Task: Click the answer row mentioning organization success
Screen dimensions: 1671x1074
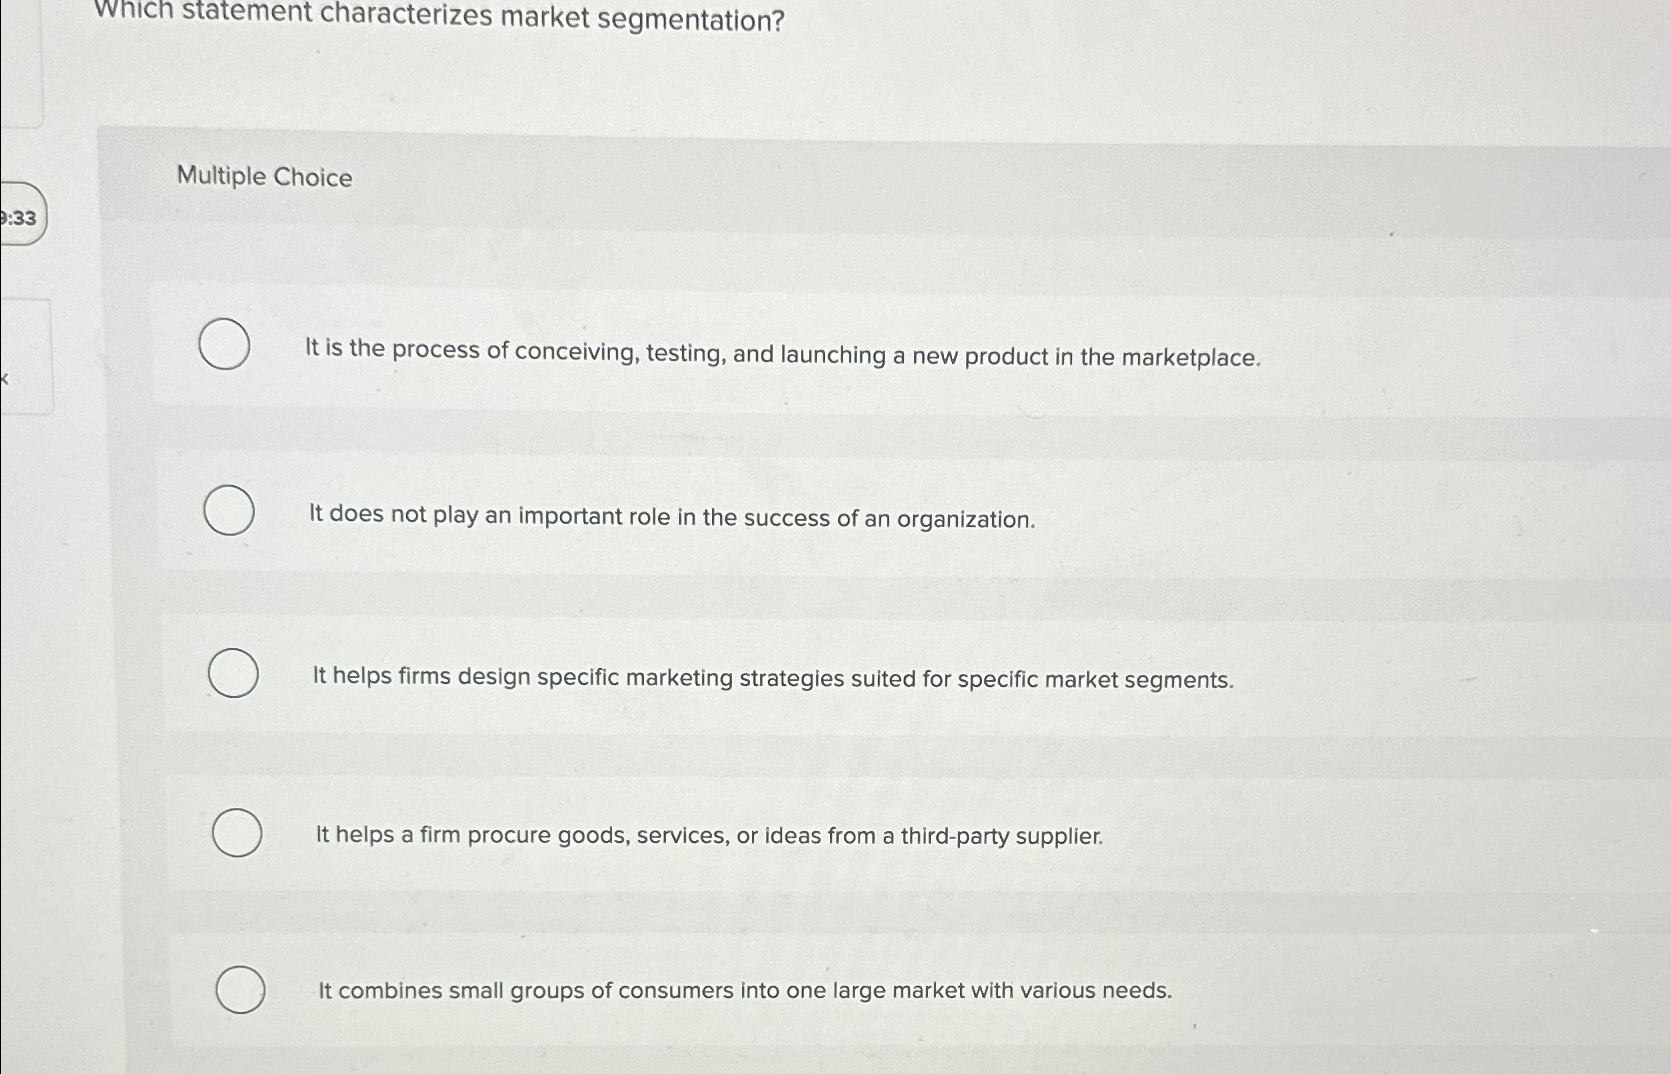Action: point(671,518)
